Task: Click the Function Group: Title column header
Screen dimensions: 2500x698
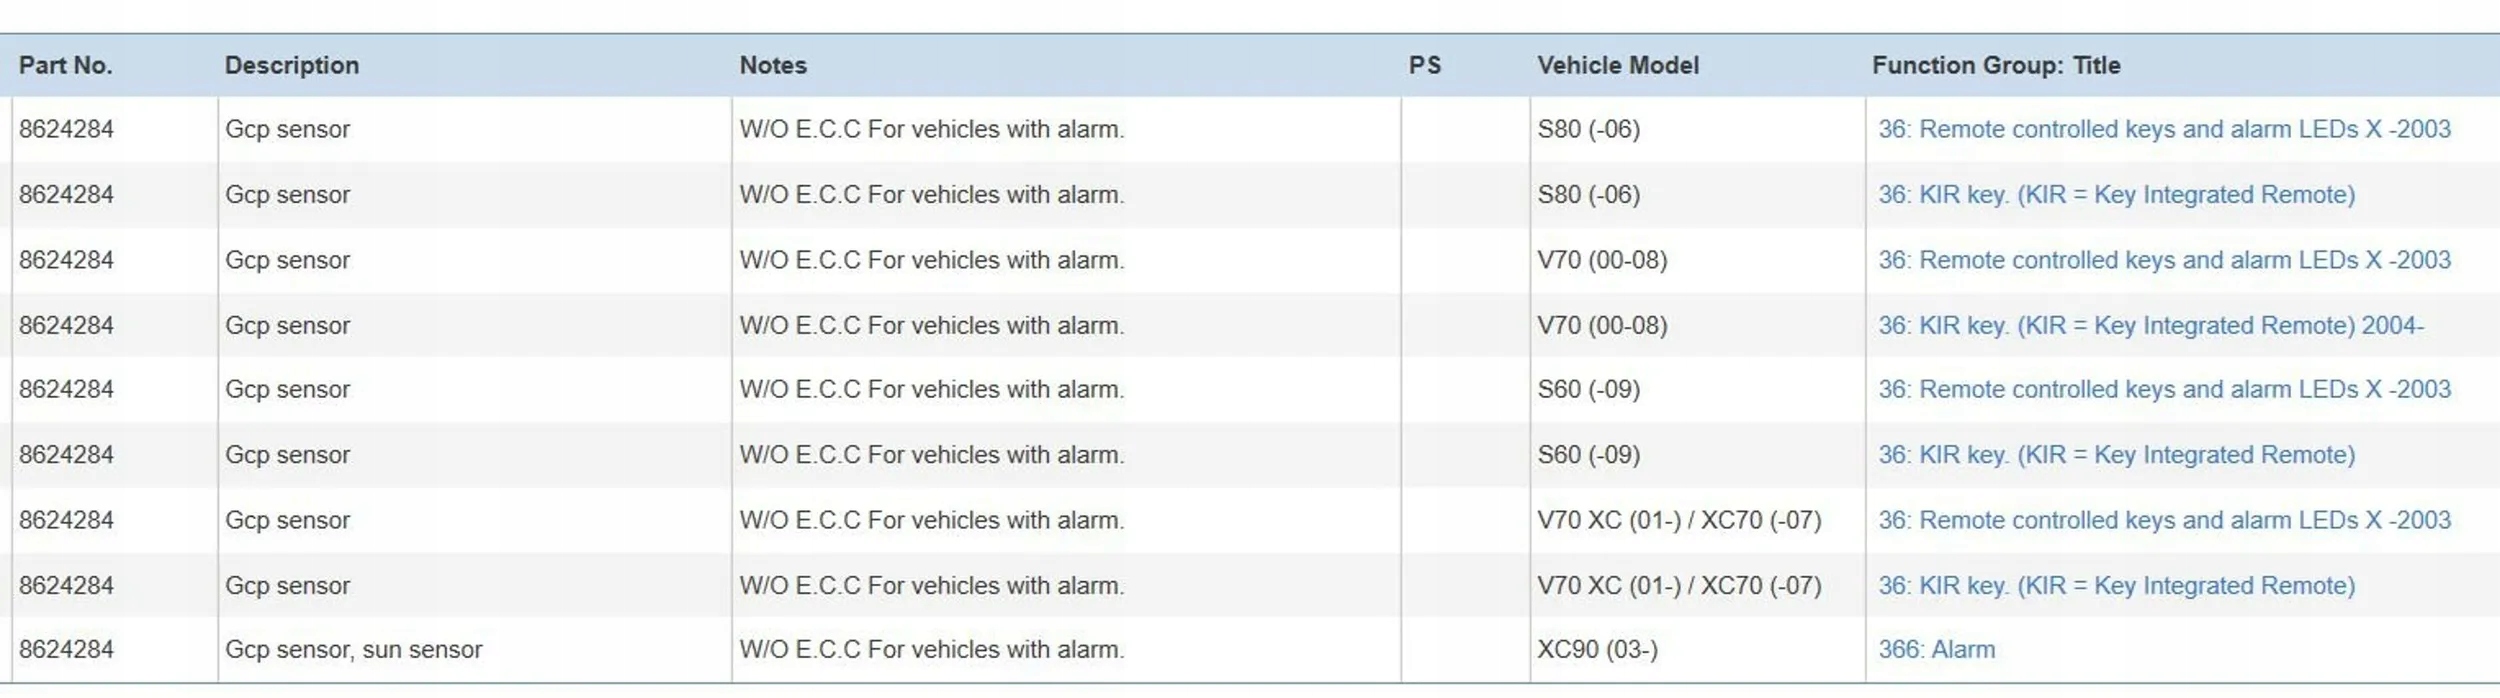Action: [1996, 65]
